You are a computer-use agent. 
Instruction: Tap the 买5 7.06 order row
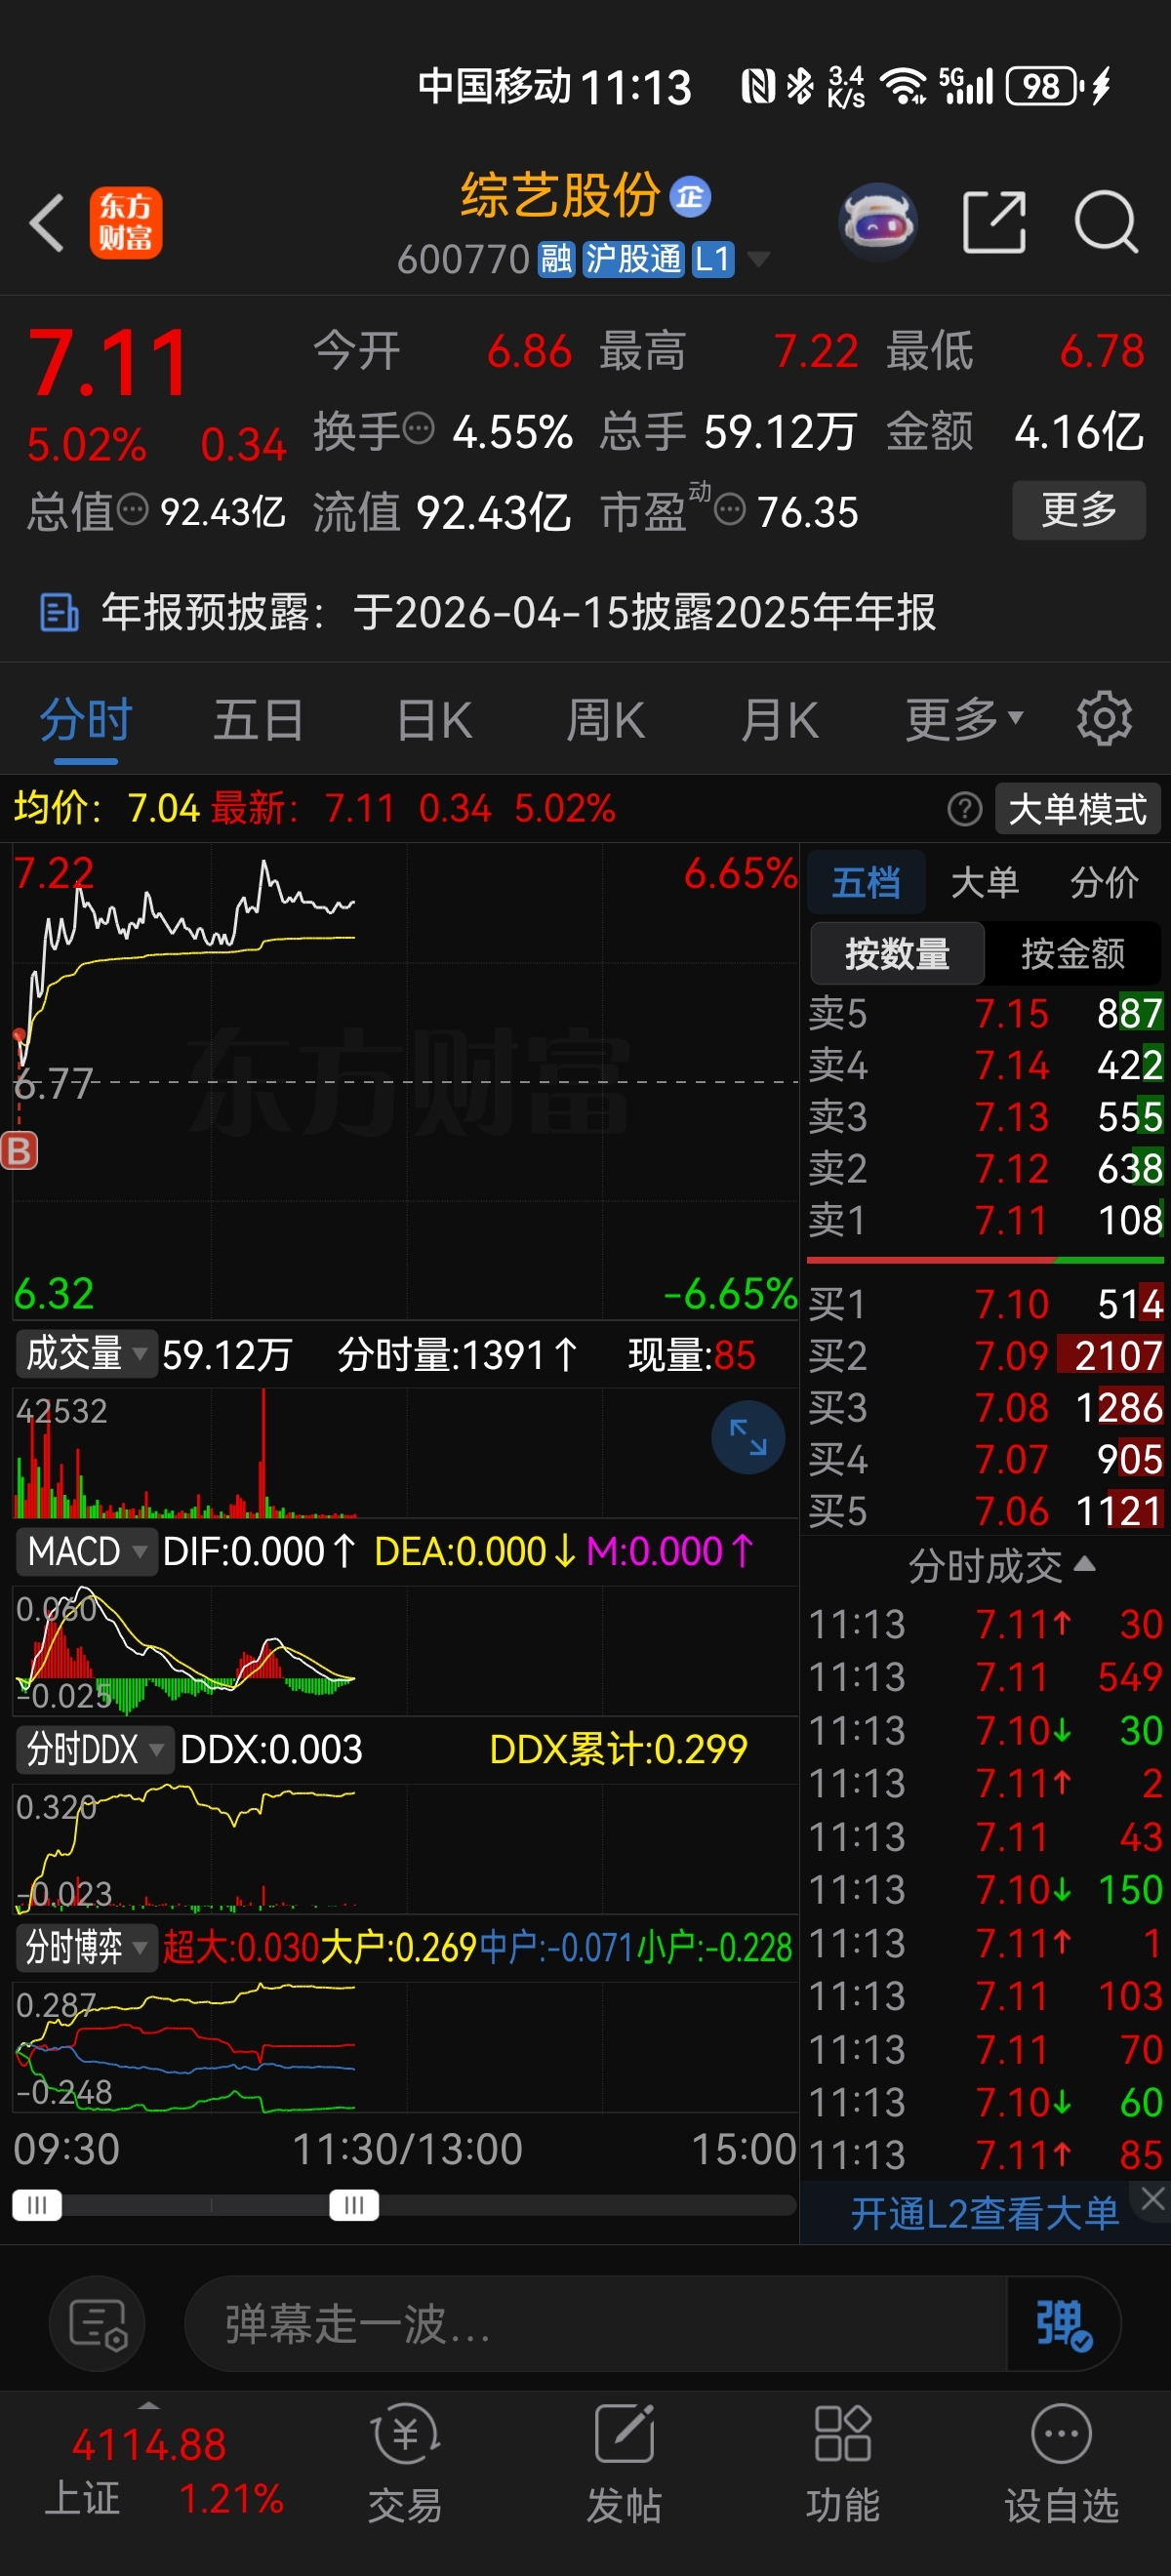[985, 1511]
